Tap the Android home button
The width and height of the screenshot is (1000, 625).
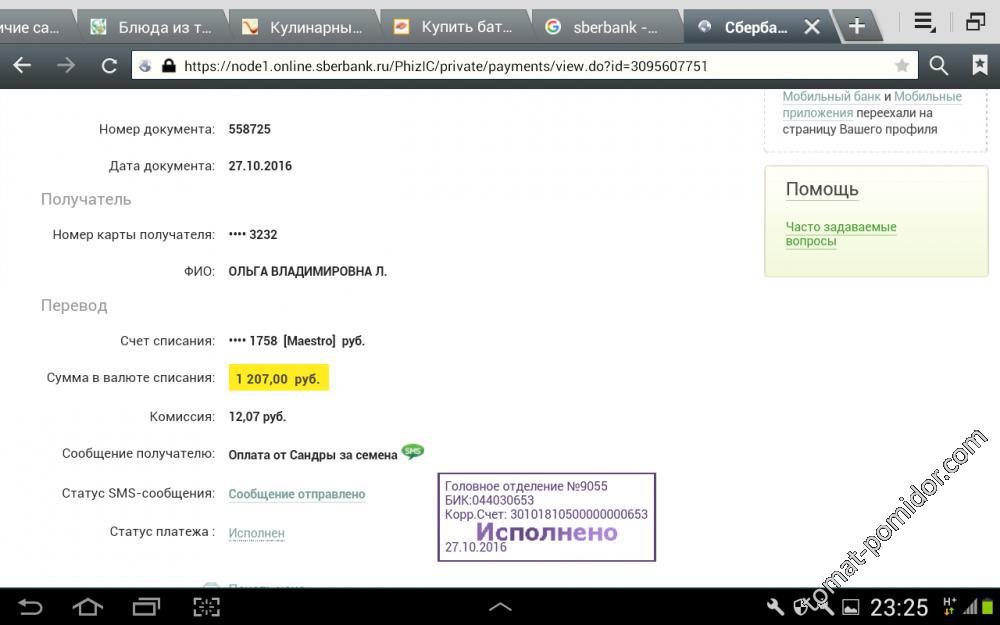point(87,606)
